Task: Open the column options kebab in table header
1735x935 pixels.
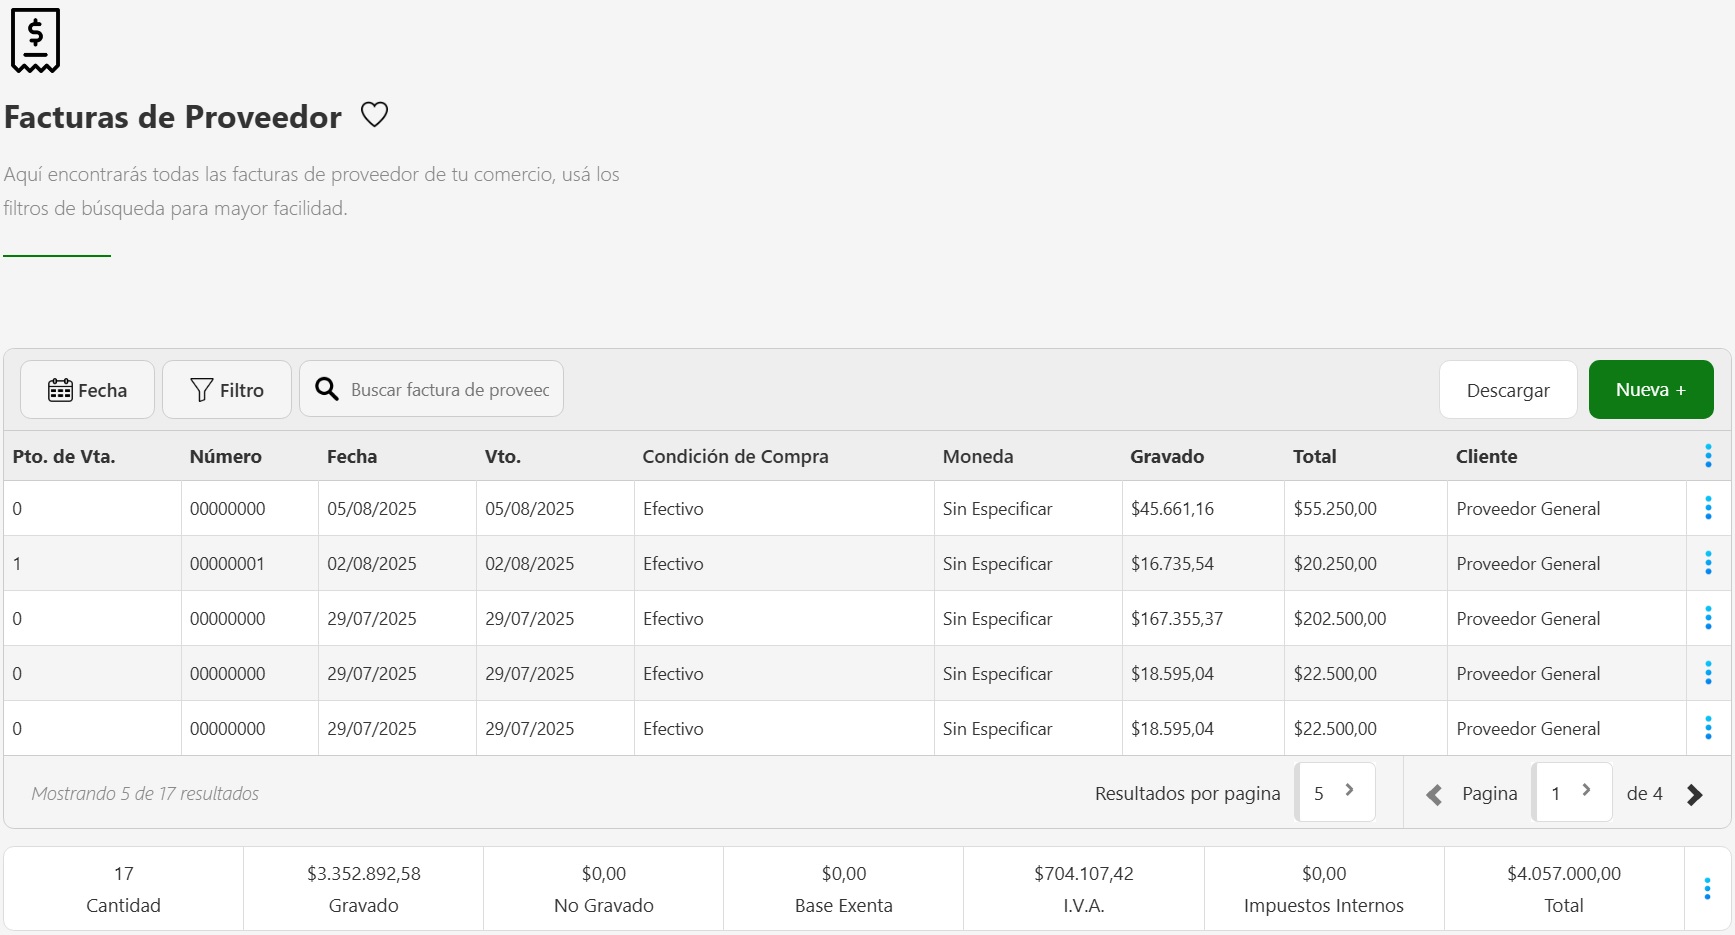Action: pos(1707,456)
